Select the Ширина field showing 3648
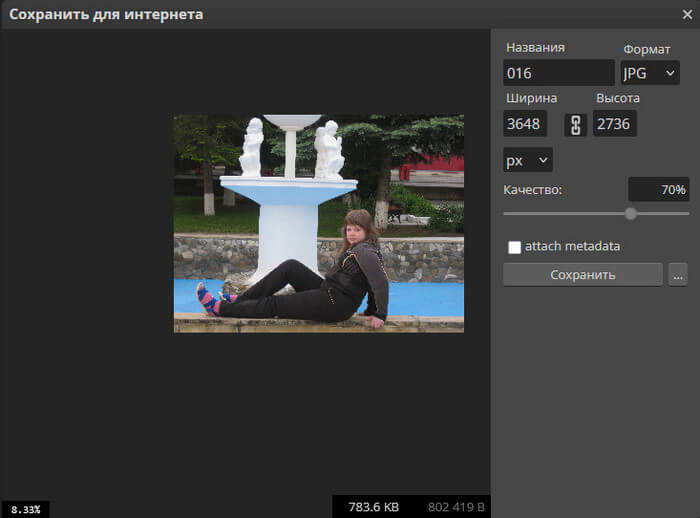This screenshot has width=700, height=518. click(525, 124)
